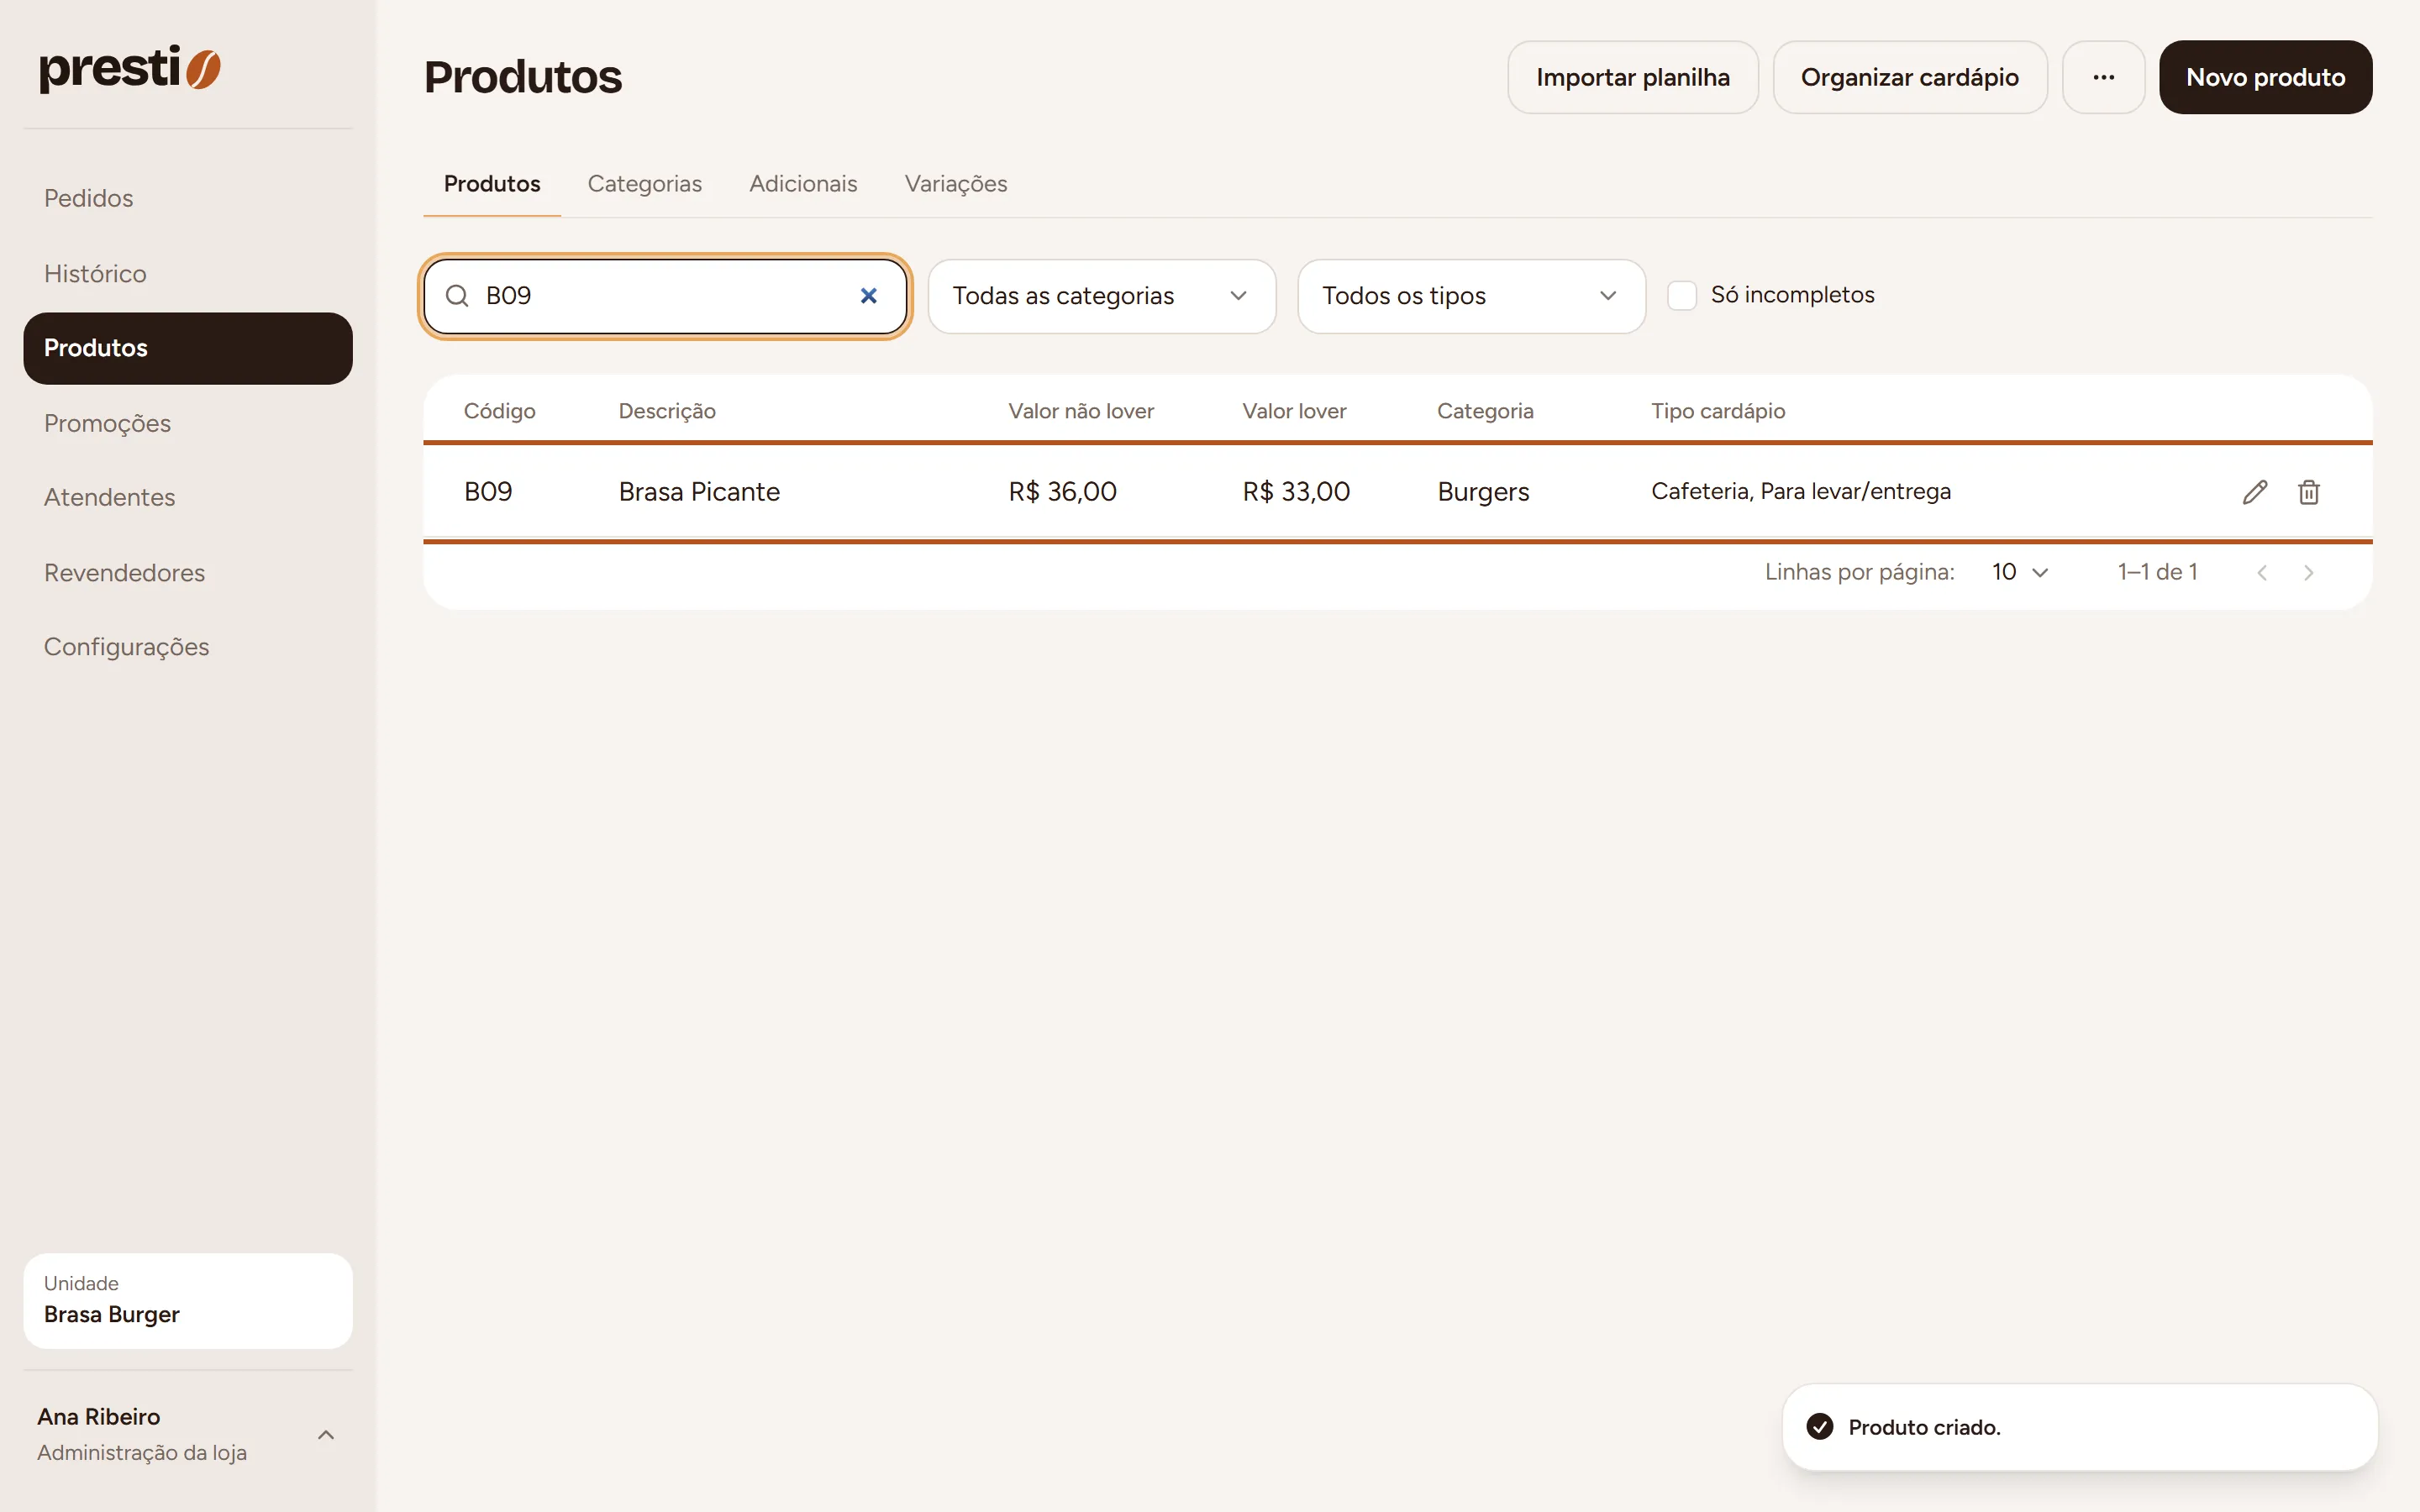Click the Organizar cardápio button
The image size is (2420, 1512).
pyautogui.click(x=1909, y=77)
